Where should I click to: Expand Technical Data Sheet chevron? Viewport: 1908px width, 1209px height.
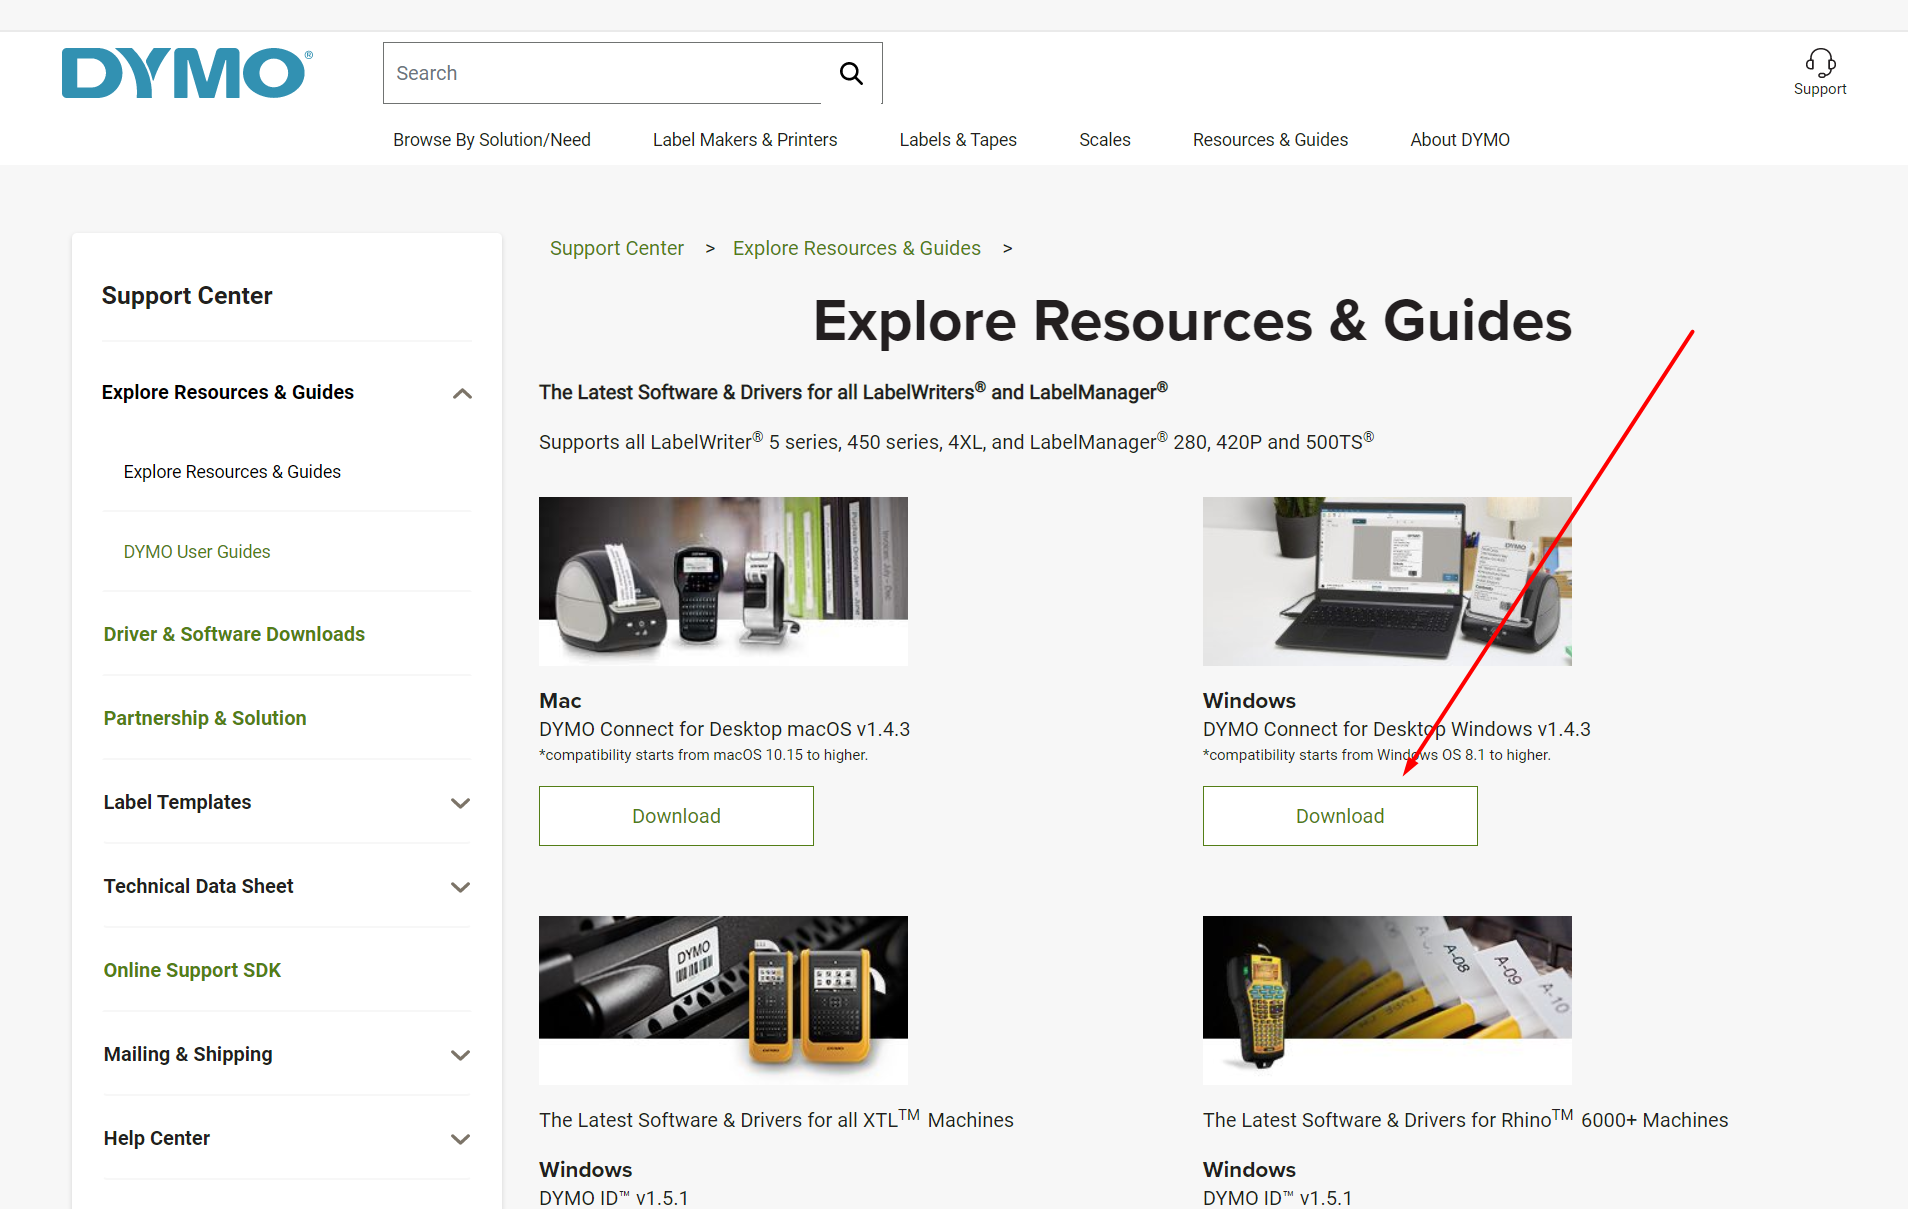click(x=460, y=887)
